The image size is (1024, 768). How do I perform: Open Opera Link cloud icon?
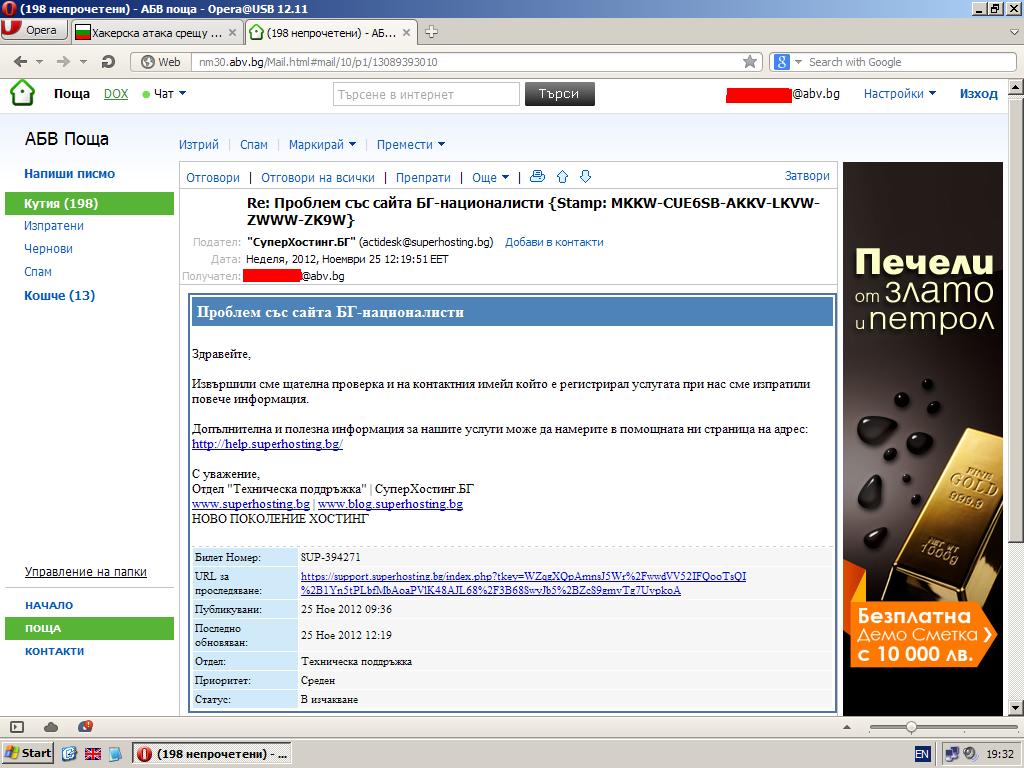pyautogui.click(x=51, y=727)
